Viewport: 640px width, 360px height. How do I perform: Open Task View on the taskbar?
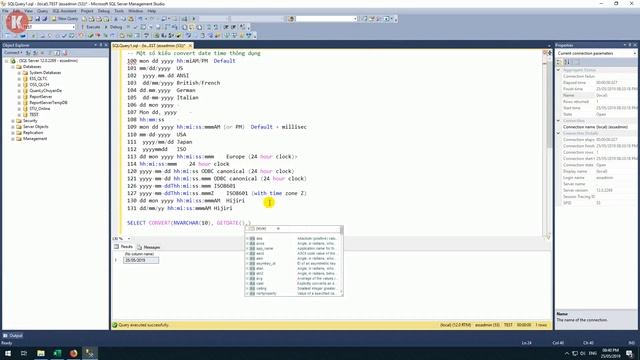point(24,353)
